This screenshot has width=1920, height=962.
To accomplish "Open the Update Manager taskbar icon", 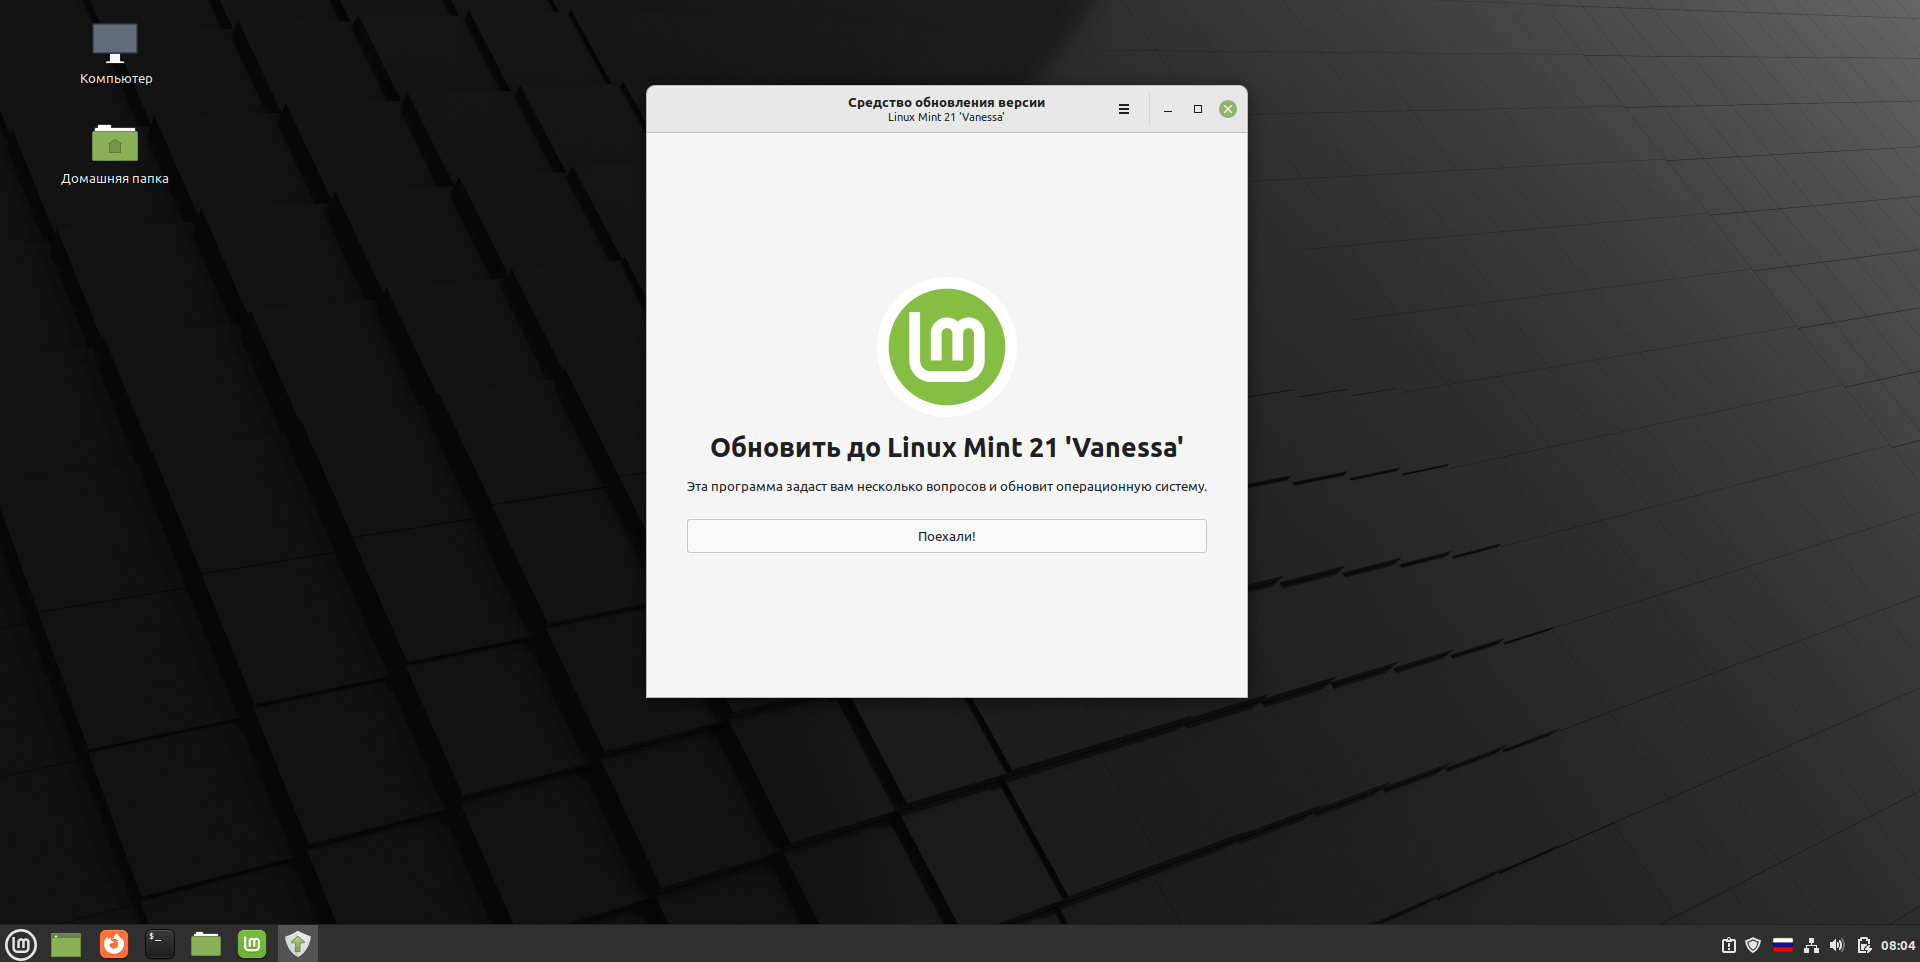I will (x=251, y=944).
